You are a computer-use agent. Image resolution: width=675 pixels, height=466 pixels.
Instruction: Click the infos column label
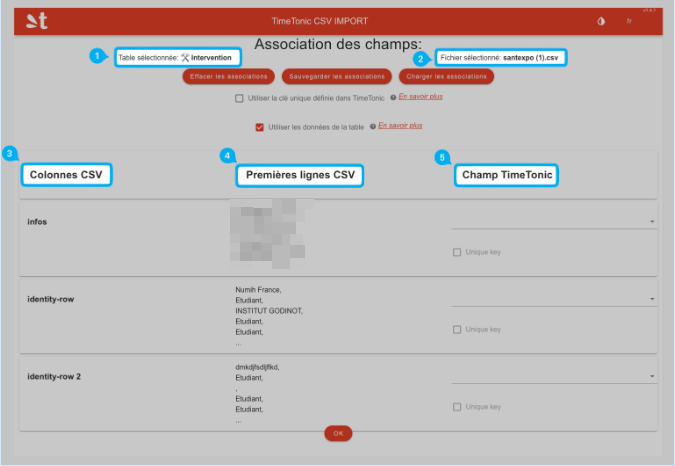point(37,222)
